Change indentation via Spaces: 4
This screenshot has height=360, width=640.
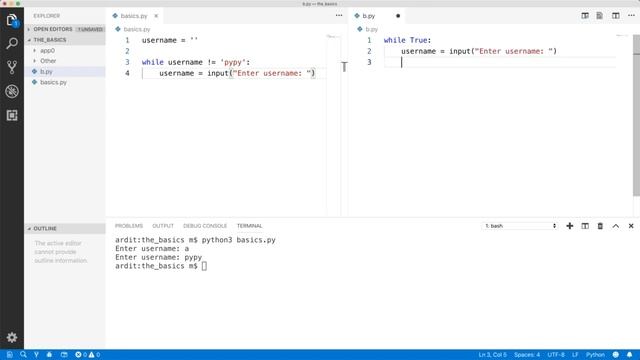click(527, 355)
